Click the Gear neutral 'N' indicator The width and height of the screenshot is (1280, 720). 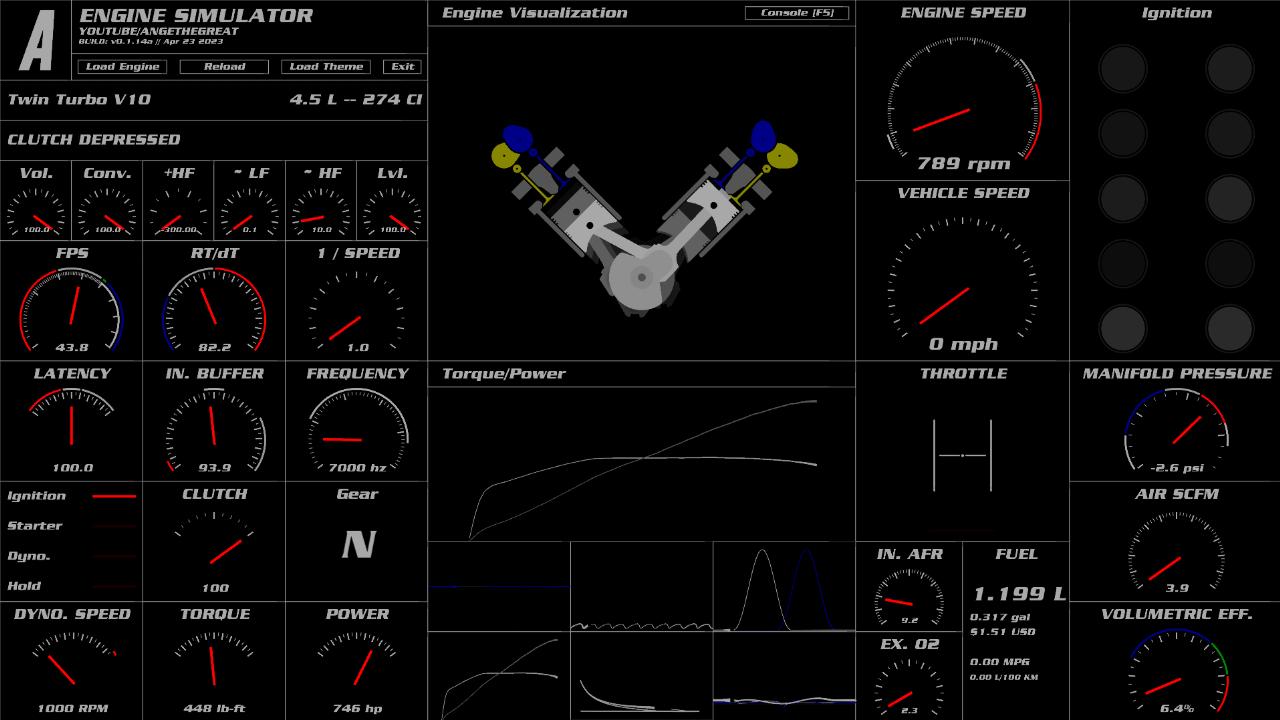coord(357,545)
